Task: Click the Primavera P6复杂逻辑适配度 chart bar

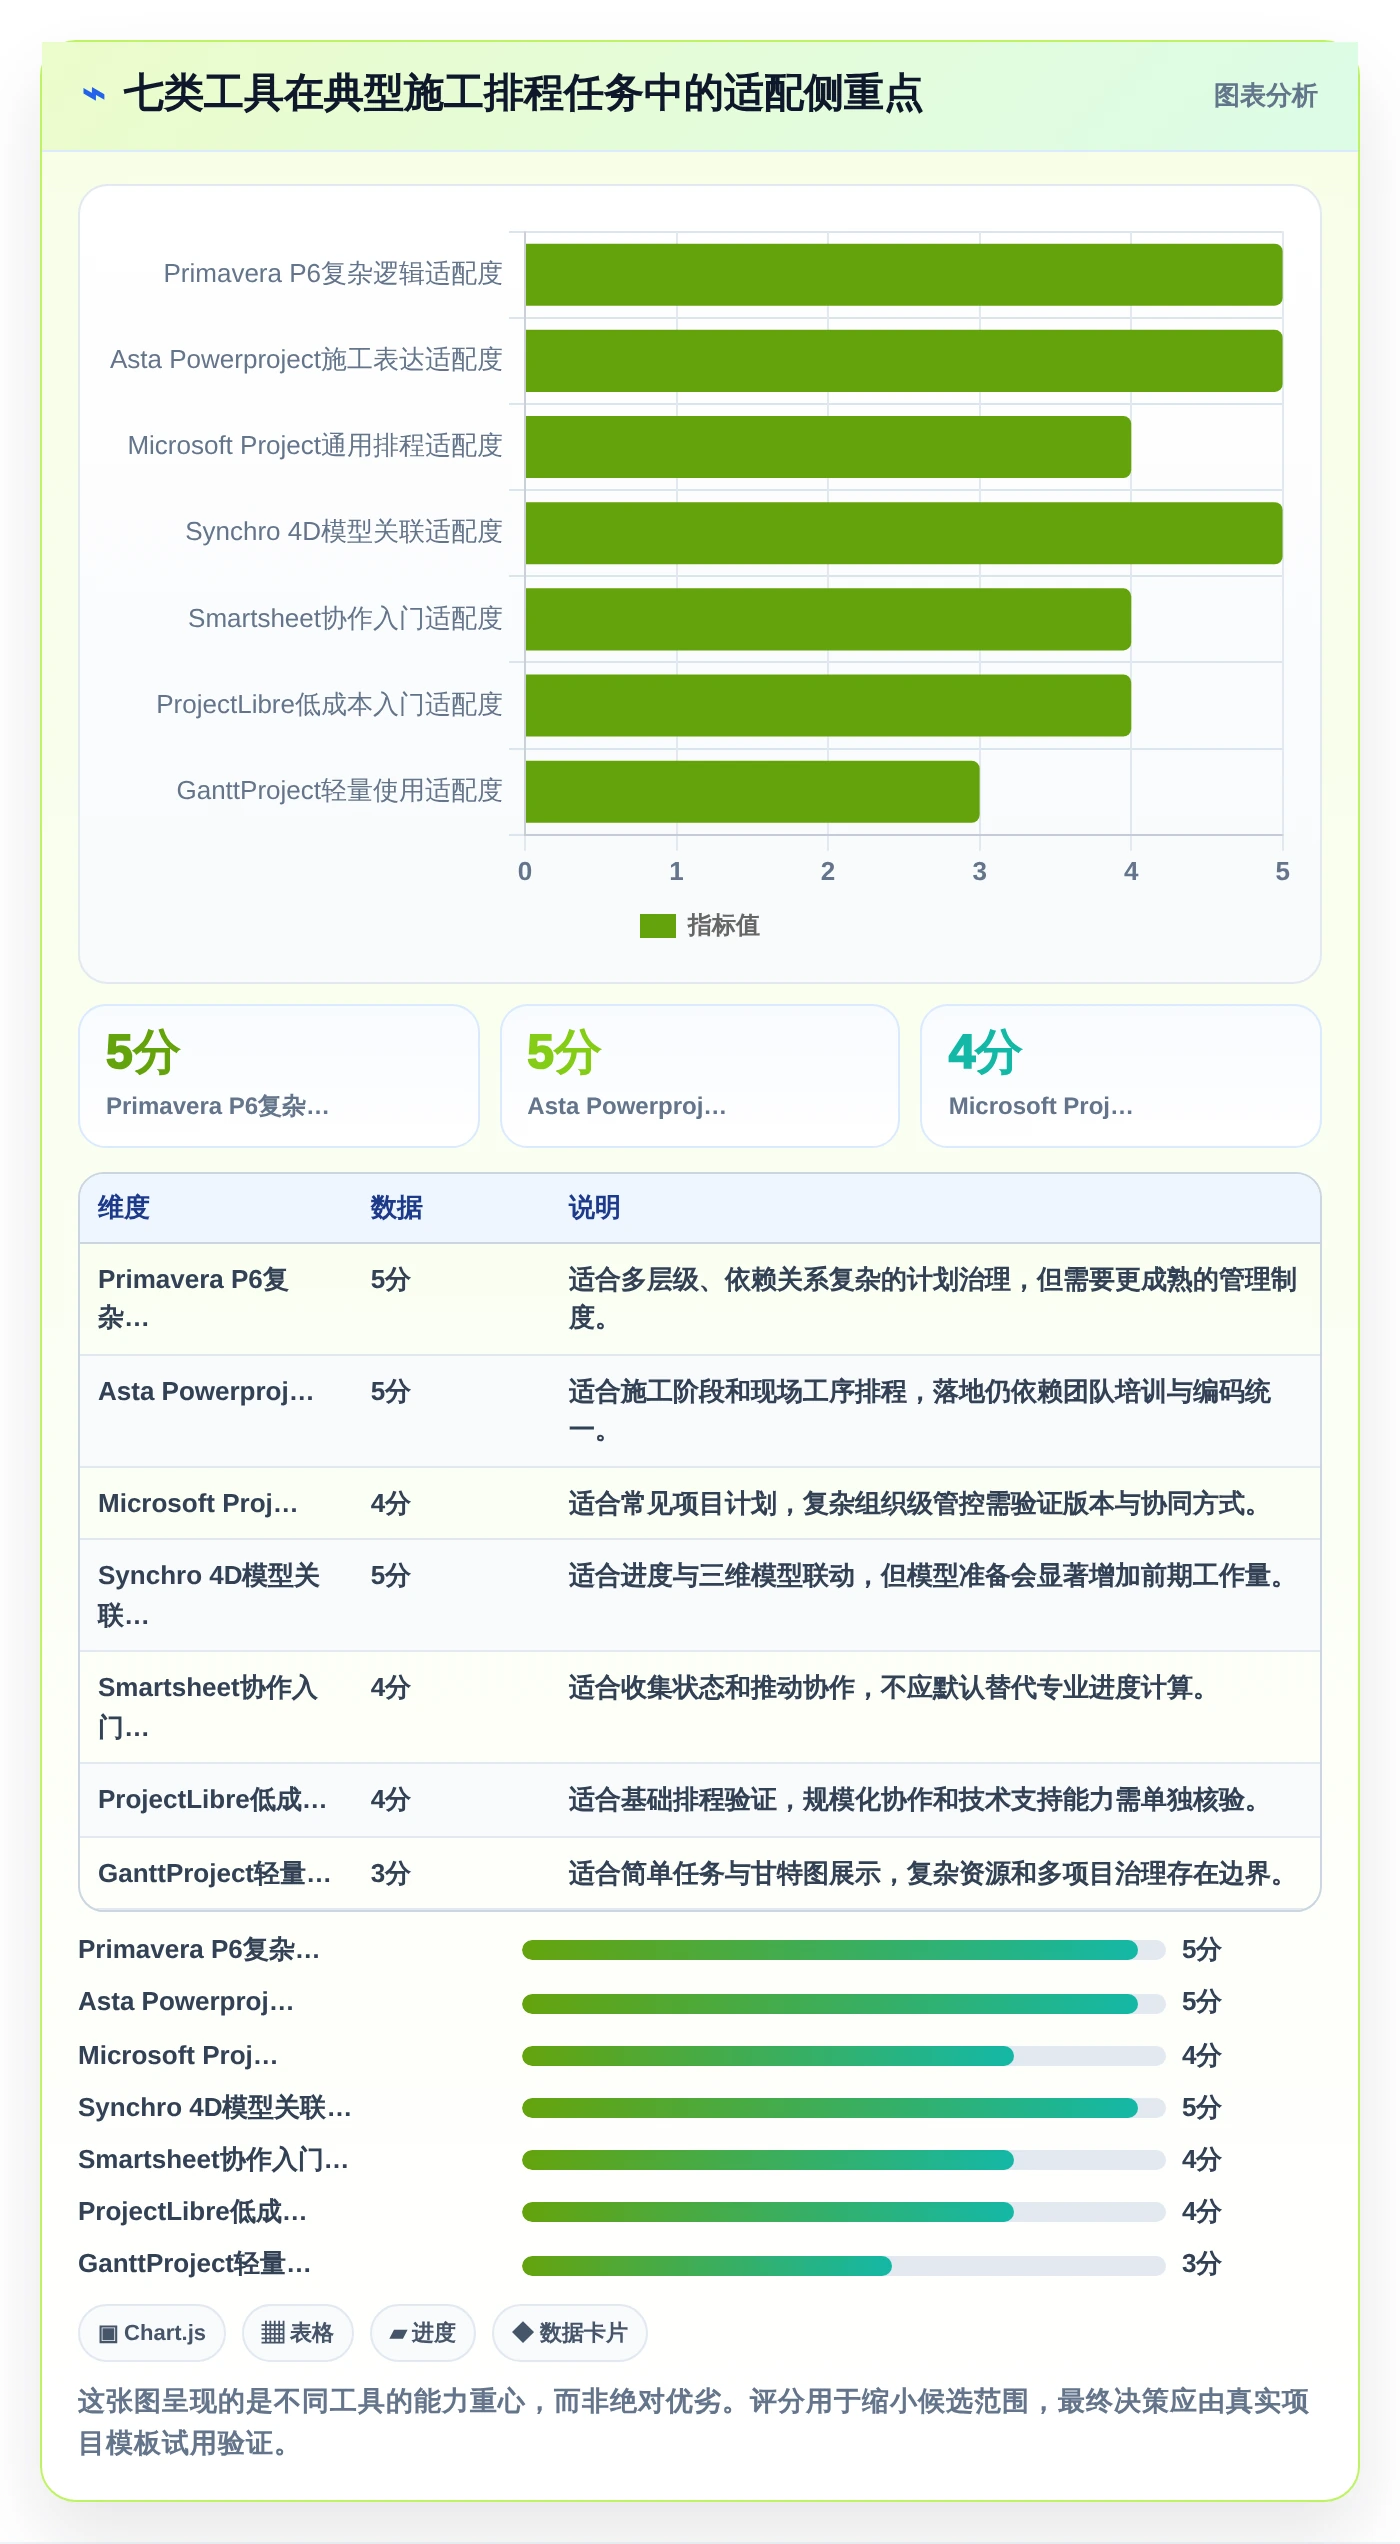Action: (x=903, y=275)
